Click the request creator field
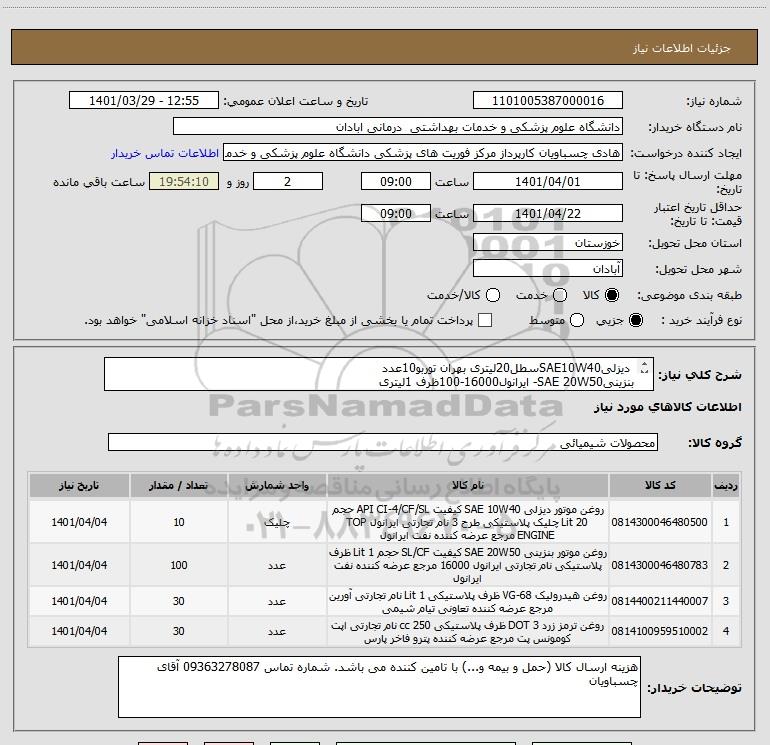 pos(423,153)
